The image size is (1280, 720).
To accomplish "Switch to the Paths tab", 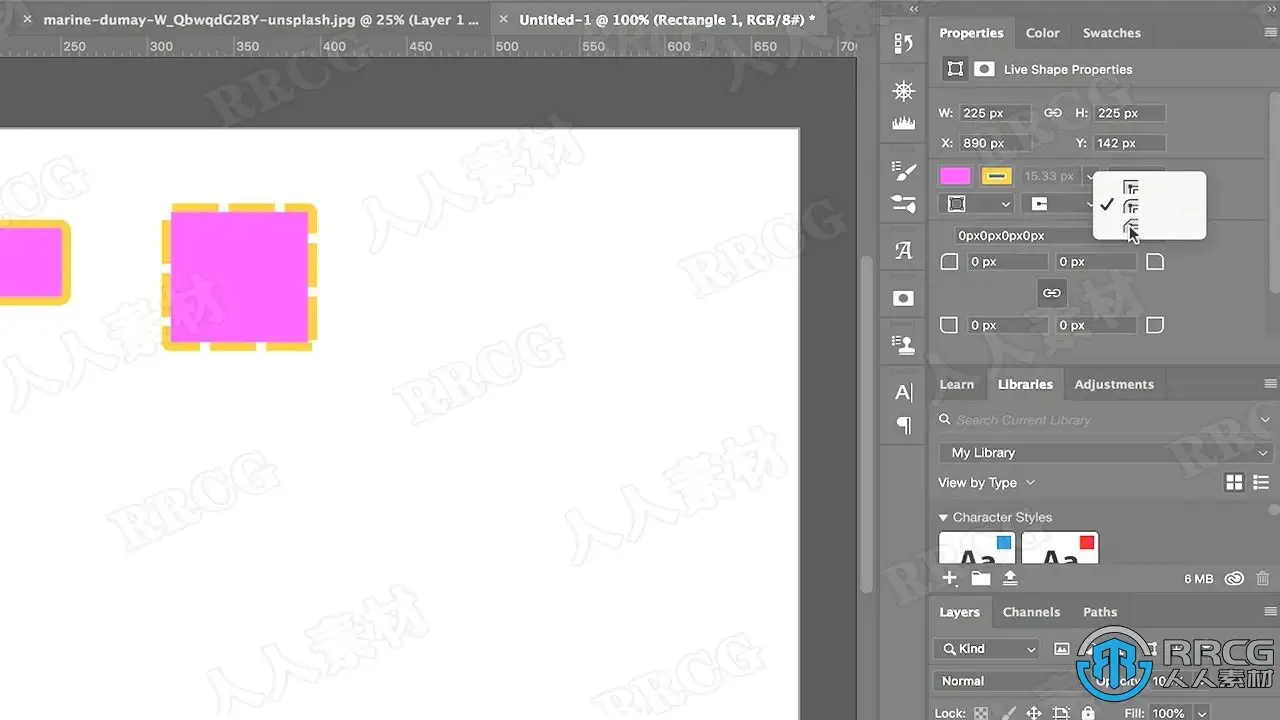I will (x=1100, y=612).
